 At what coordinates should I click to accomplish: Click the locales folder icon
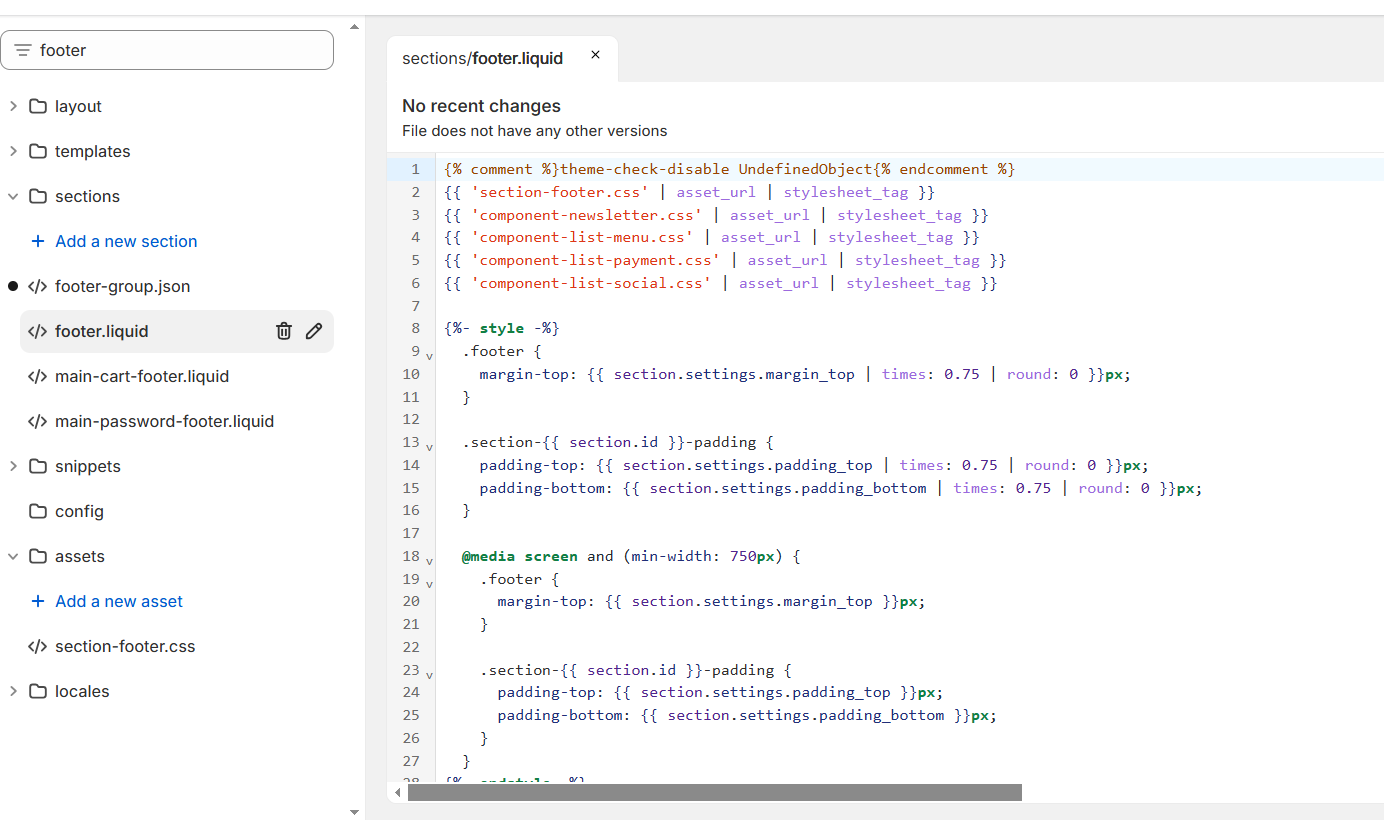tap(38, 691)
